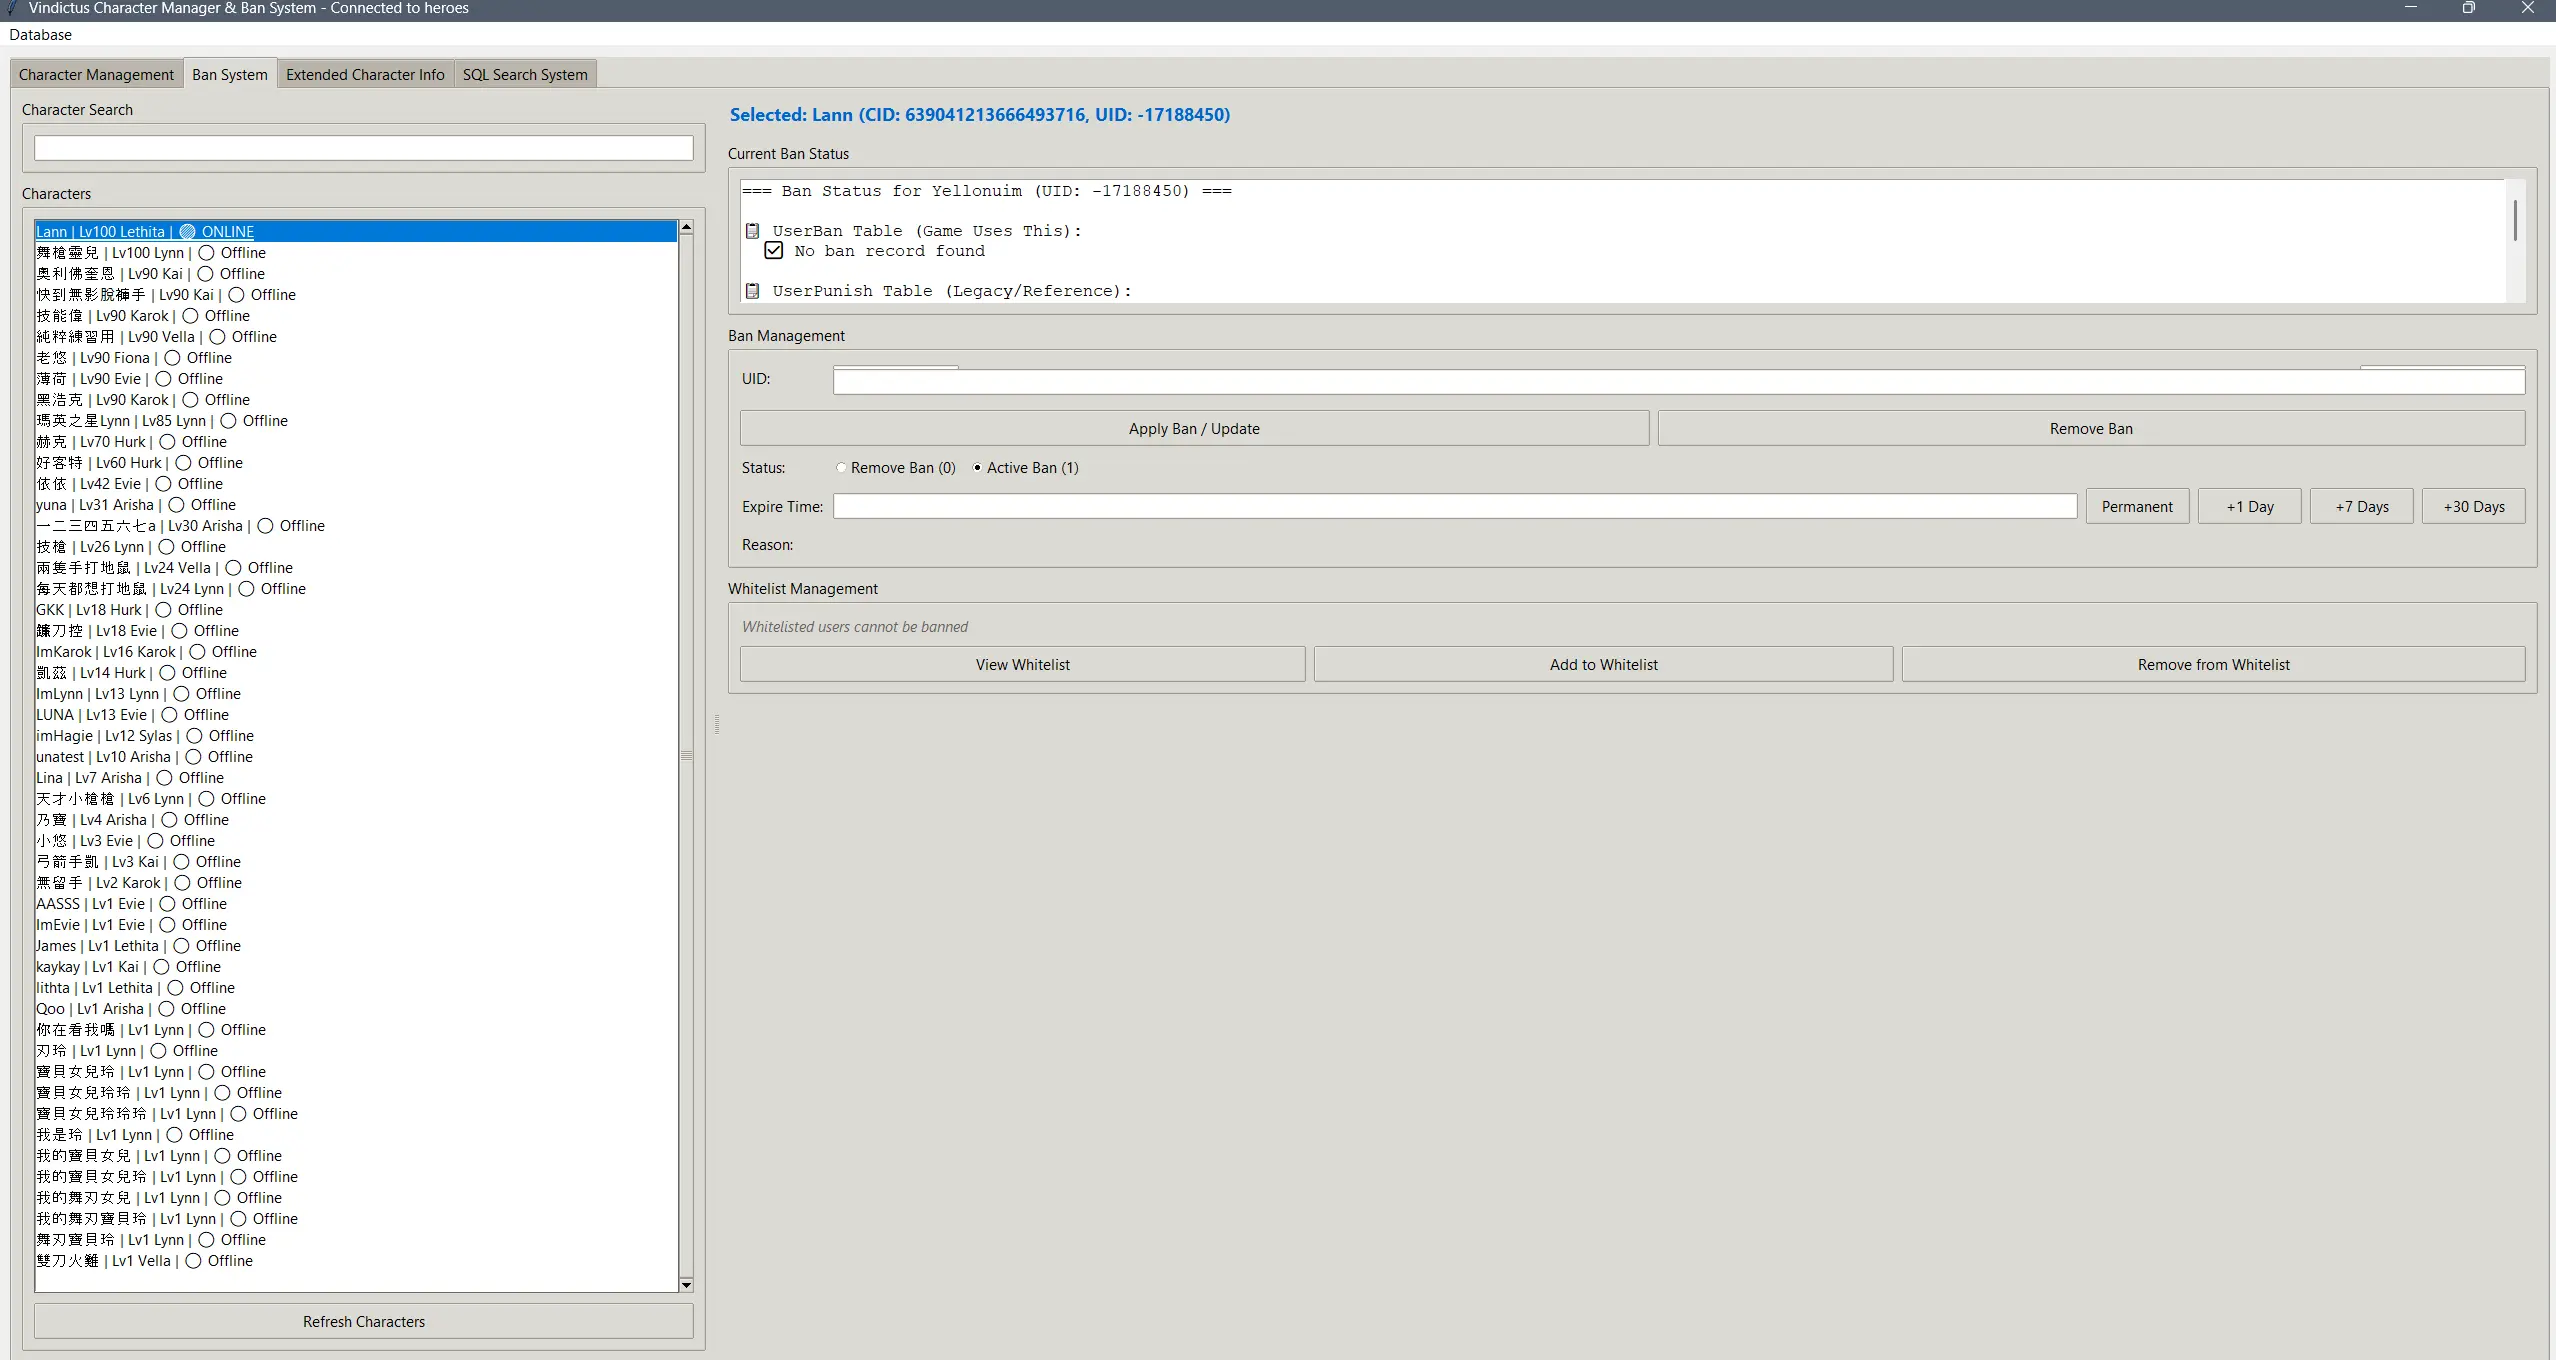
Task: Click the Expire Time input field
Action: [1455, 506]
